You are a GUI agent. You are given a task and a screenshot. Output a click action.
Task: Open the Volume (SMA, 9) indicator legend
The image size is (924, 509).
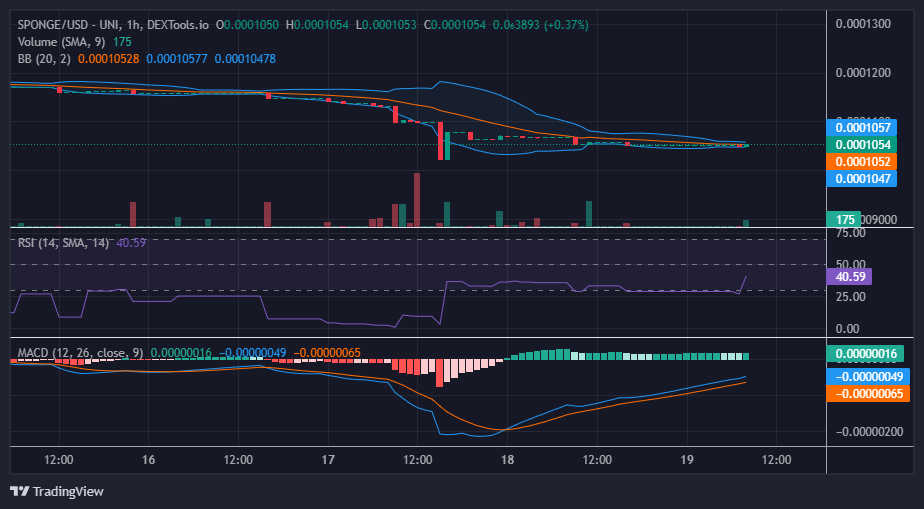pyautogui.click(x=62, y=42)
